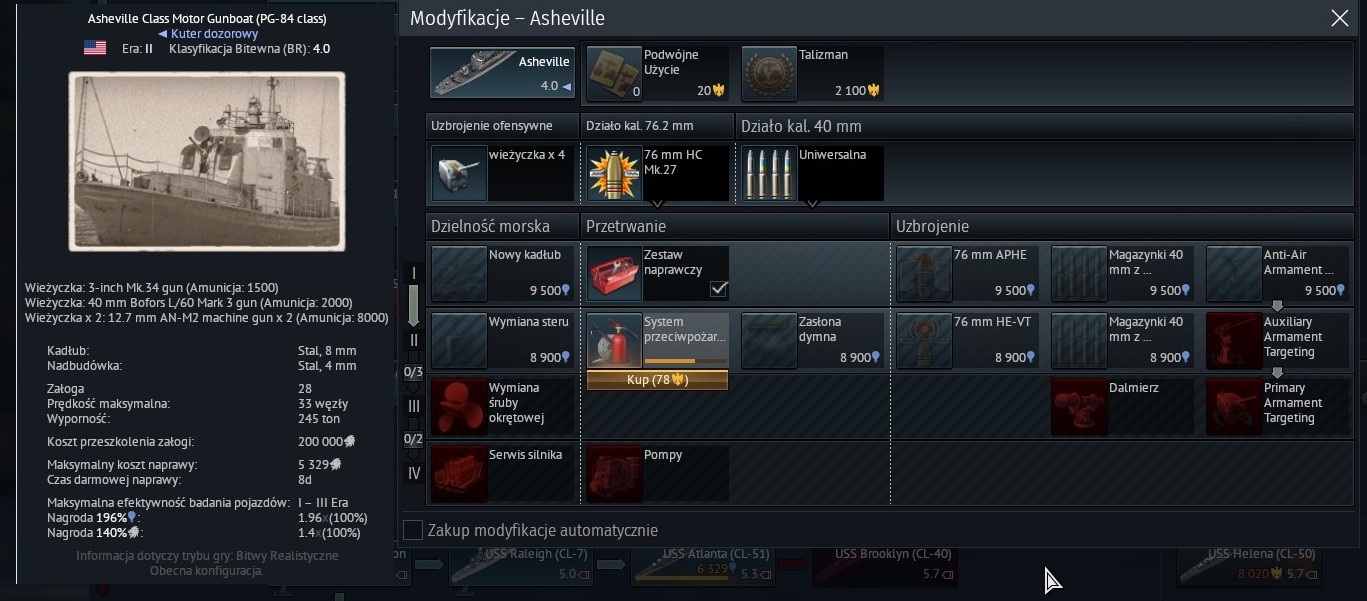Select the System przeciwpożarowy extinguisher icon
This screenshot has width=1367, height=601.
614,340
